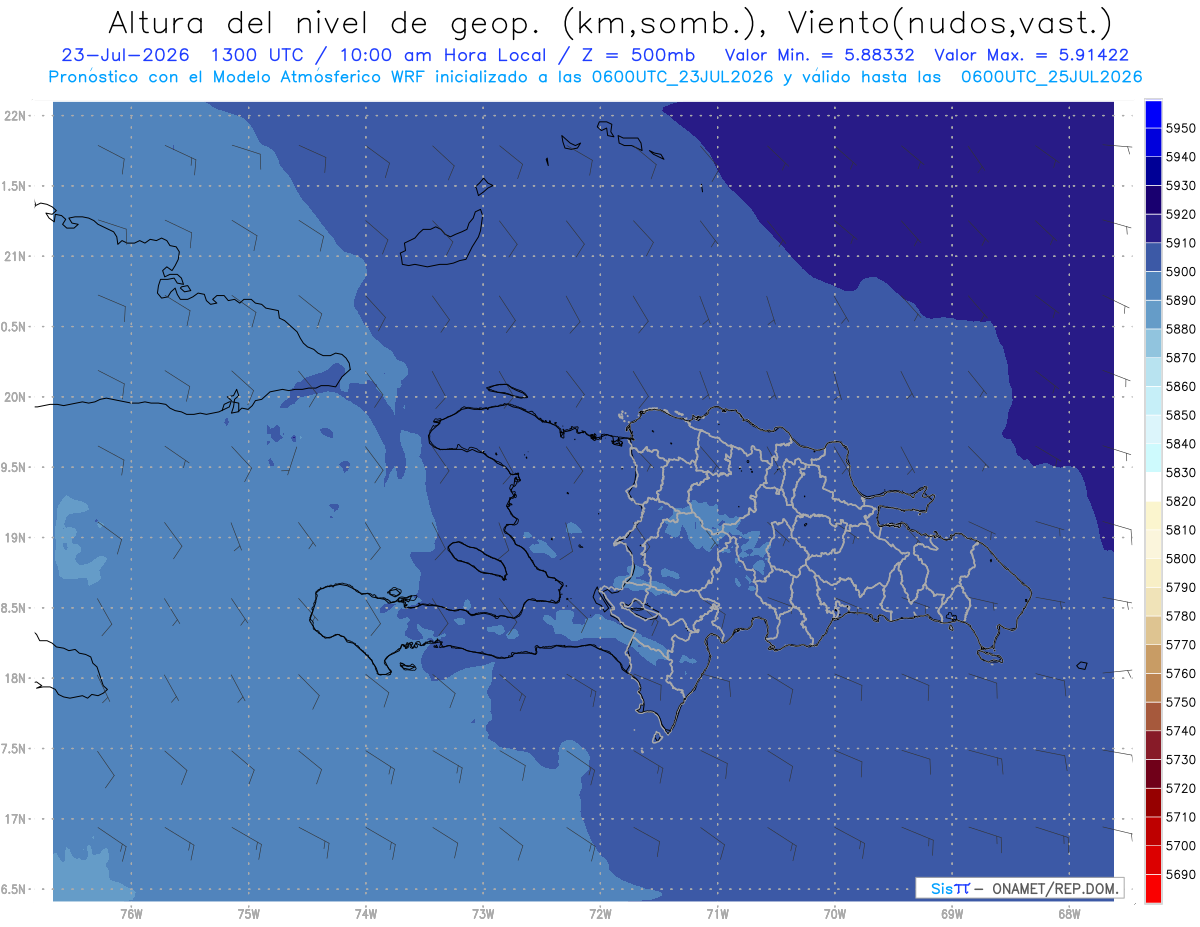This screenshot has height=927, width=1200.
Task: Click the legend value 5890
Action: (x=1180, y=300)
